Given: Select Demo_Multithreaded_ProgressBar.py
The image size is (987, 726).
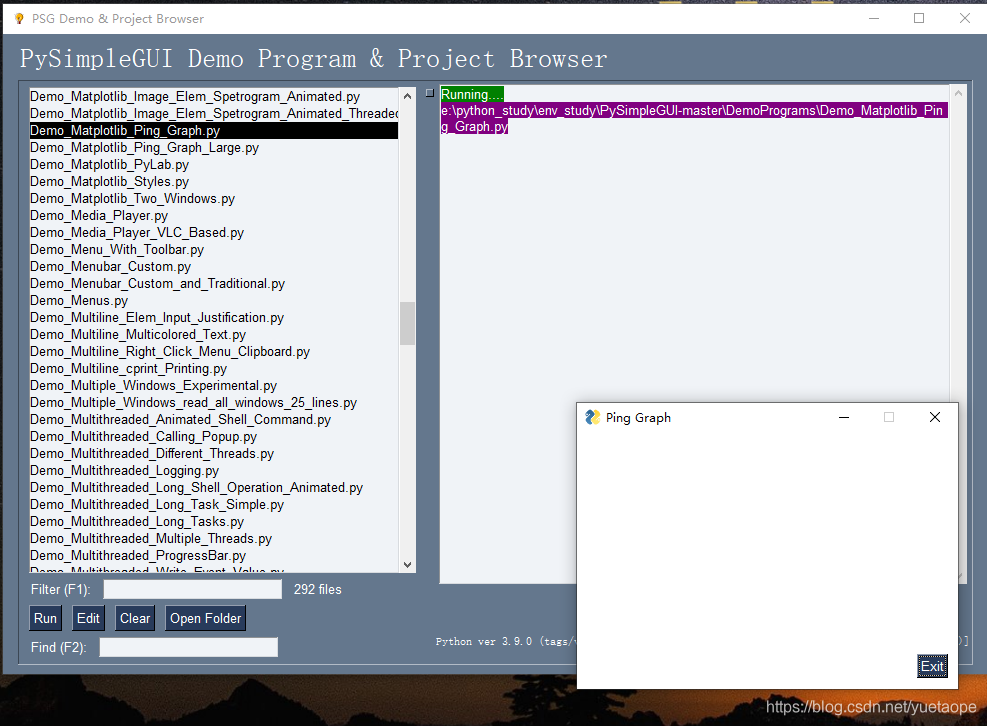Looking at the screenshot, I should coord(213,555).
